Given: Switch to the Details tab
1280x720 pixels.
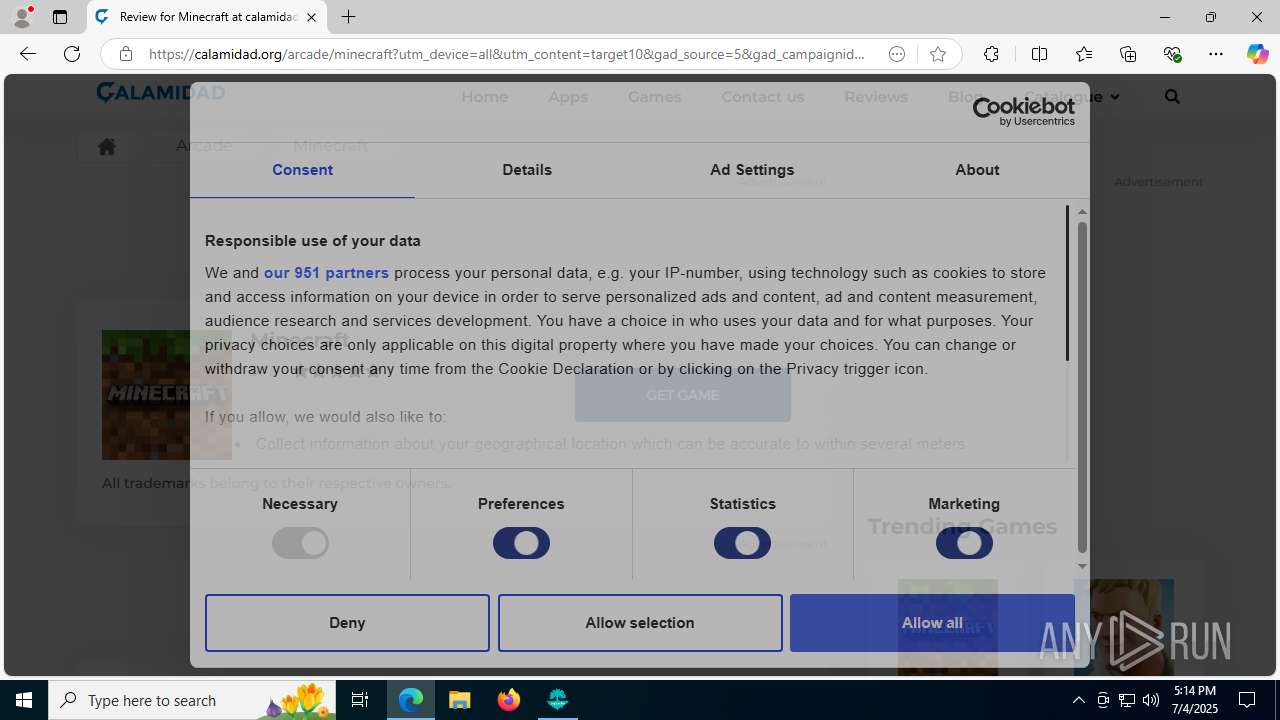Looking at the screenshot, I should click(x=527, y=170).
